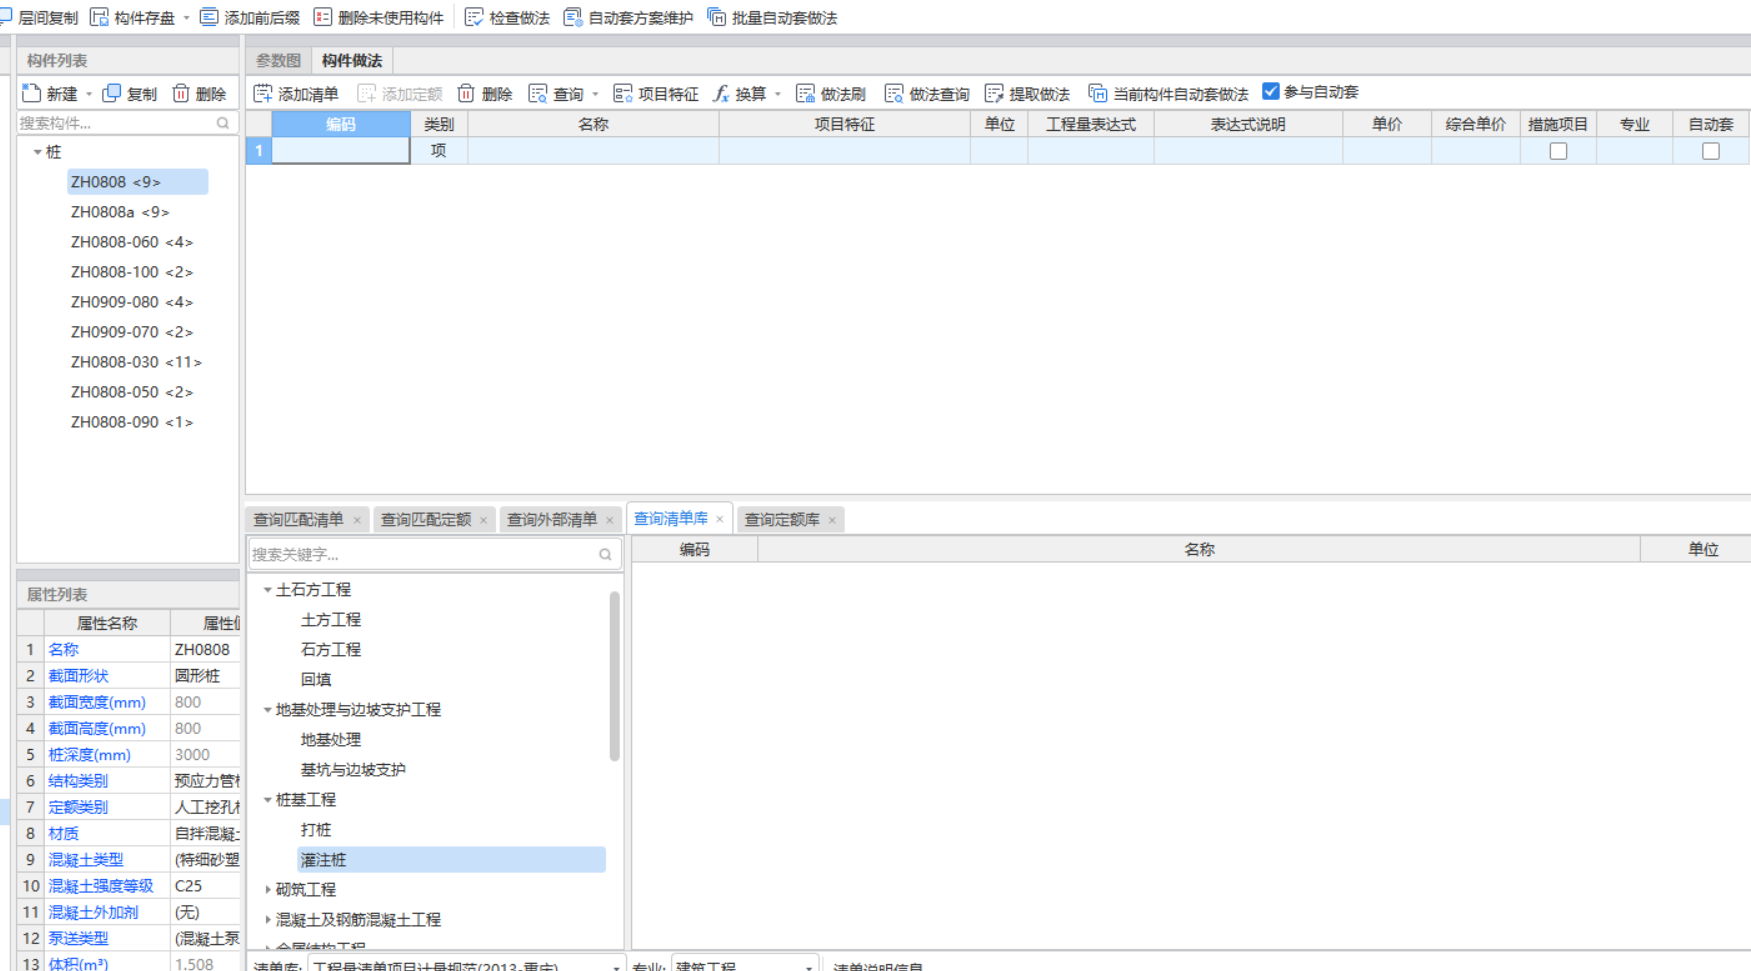
Task: Collapse the 桩基工程 node
Action: click(267, 800)
